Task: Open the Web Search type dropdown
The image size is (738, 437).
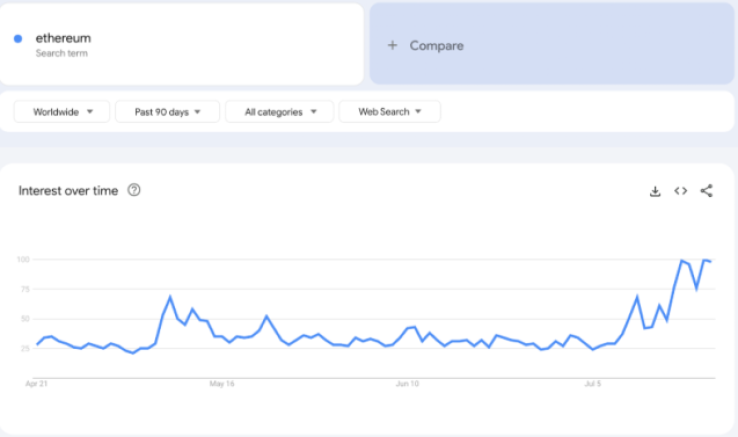Action: click(389, 112)
